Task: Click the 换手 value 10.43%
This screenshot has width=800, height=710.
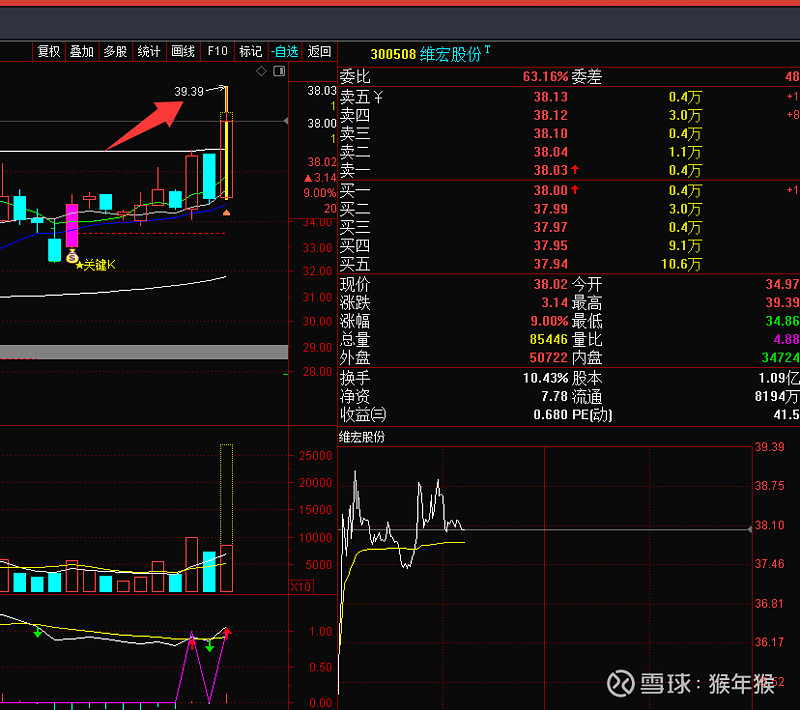Action: coord(545,378)
